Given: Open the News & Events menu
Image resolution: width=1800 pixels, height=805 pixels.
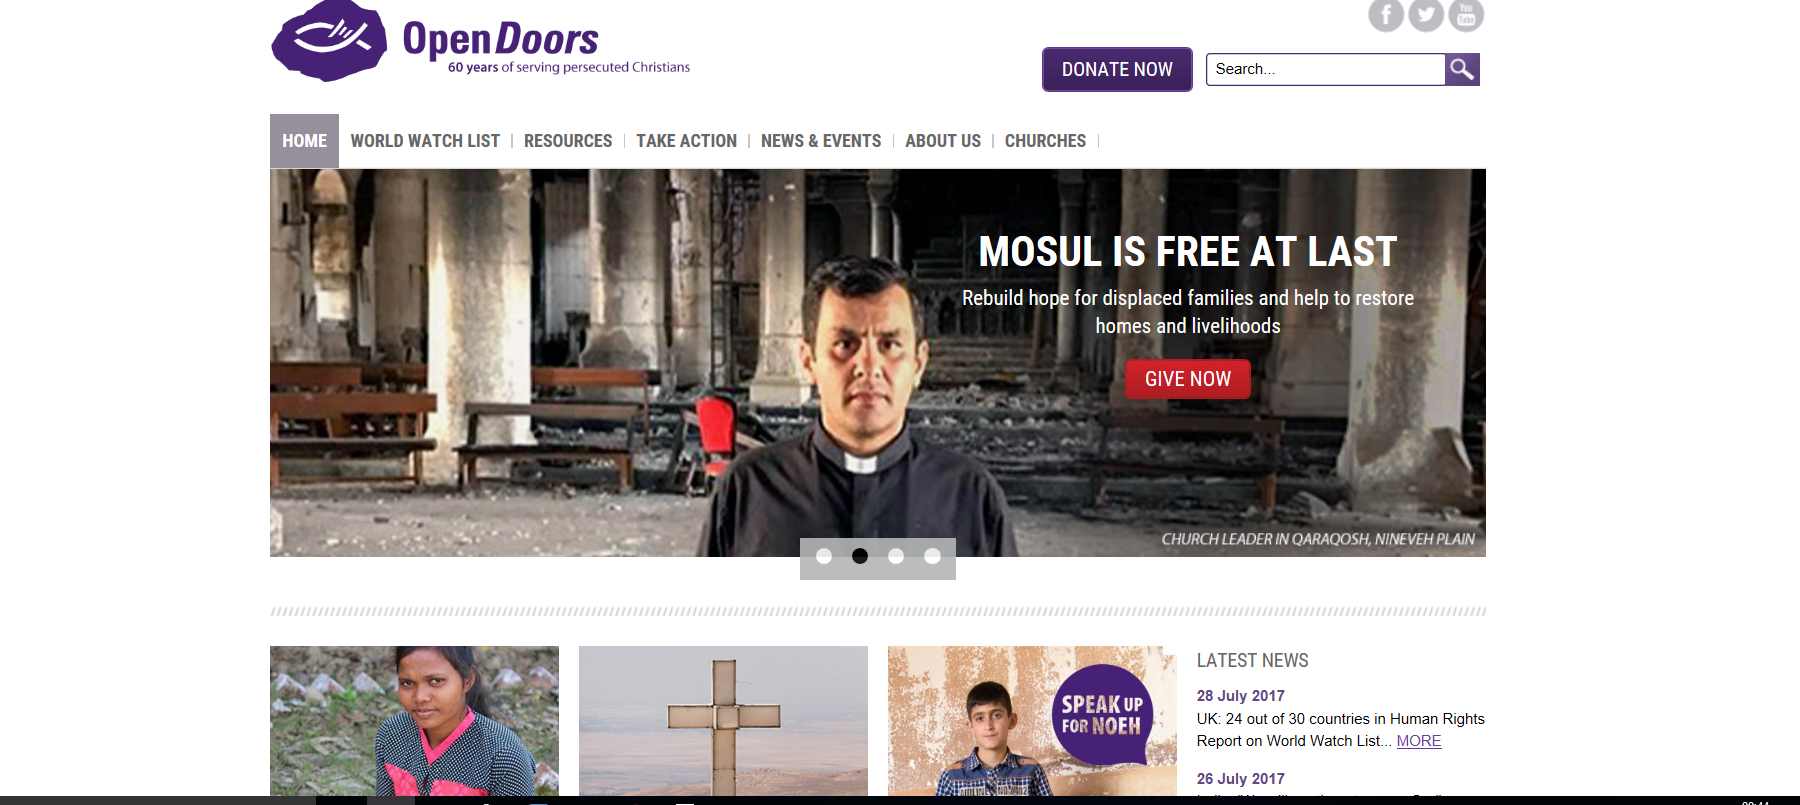Looking at the screenshot, I should pos(821,141).
